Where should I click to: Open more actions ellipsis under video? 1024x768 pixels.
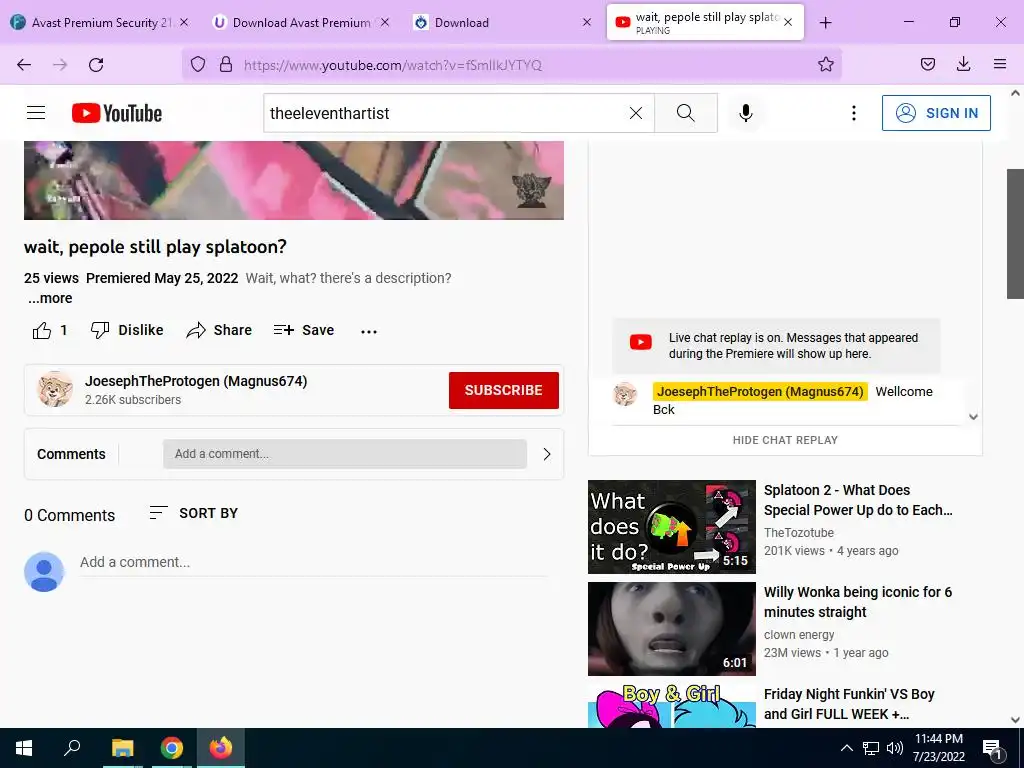(369, 331)
